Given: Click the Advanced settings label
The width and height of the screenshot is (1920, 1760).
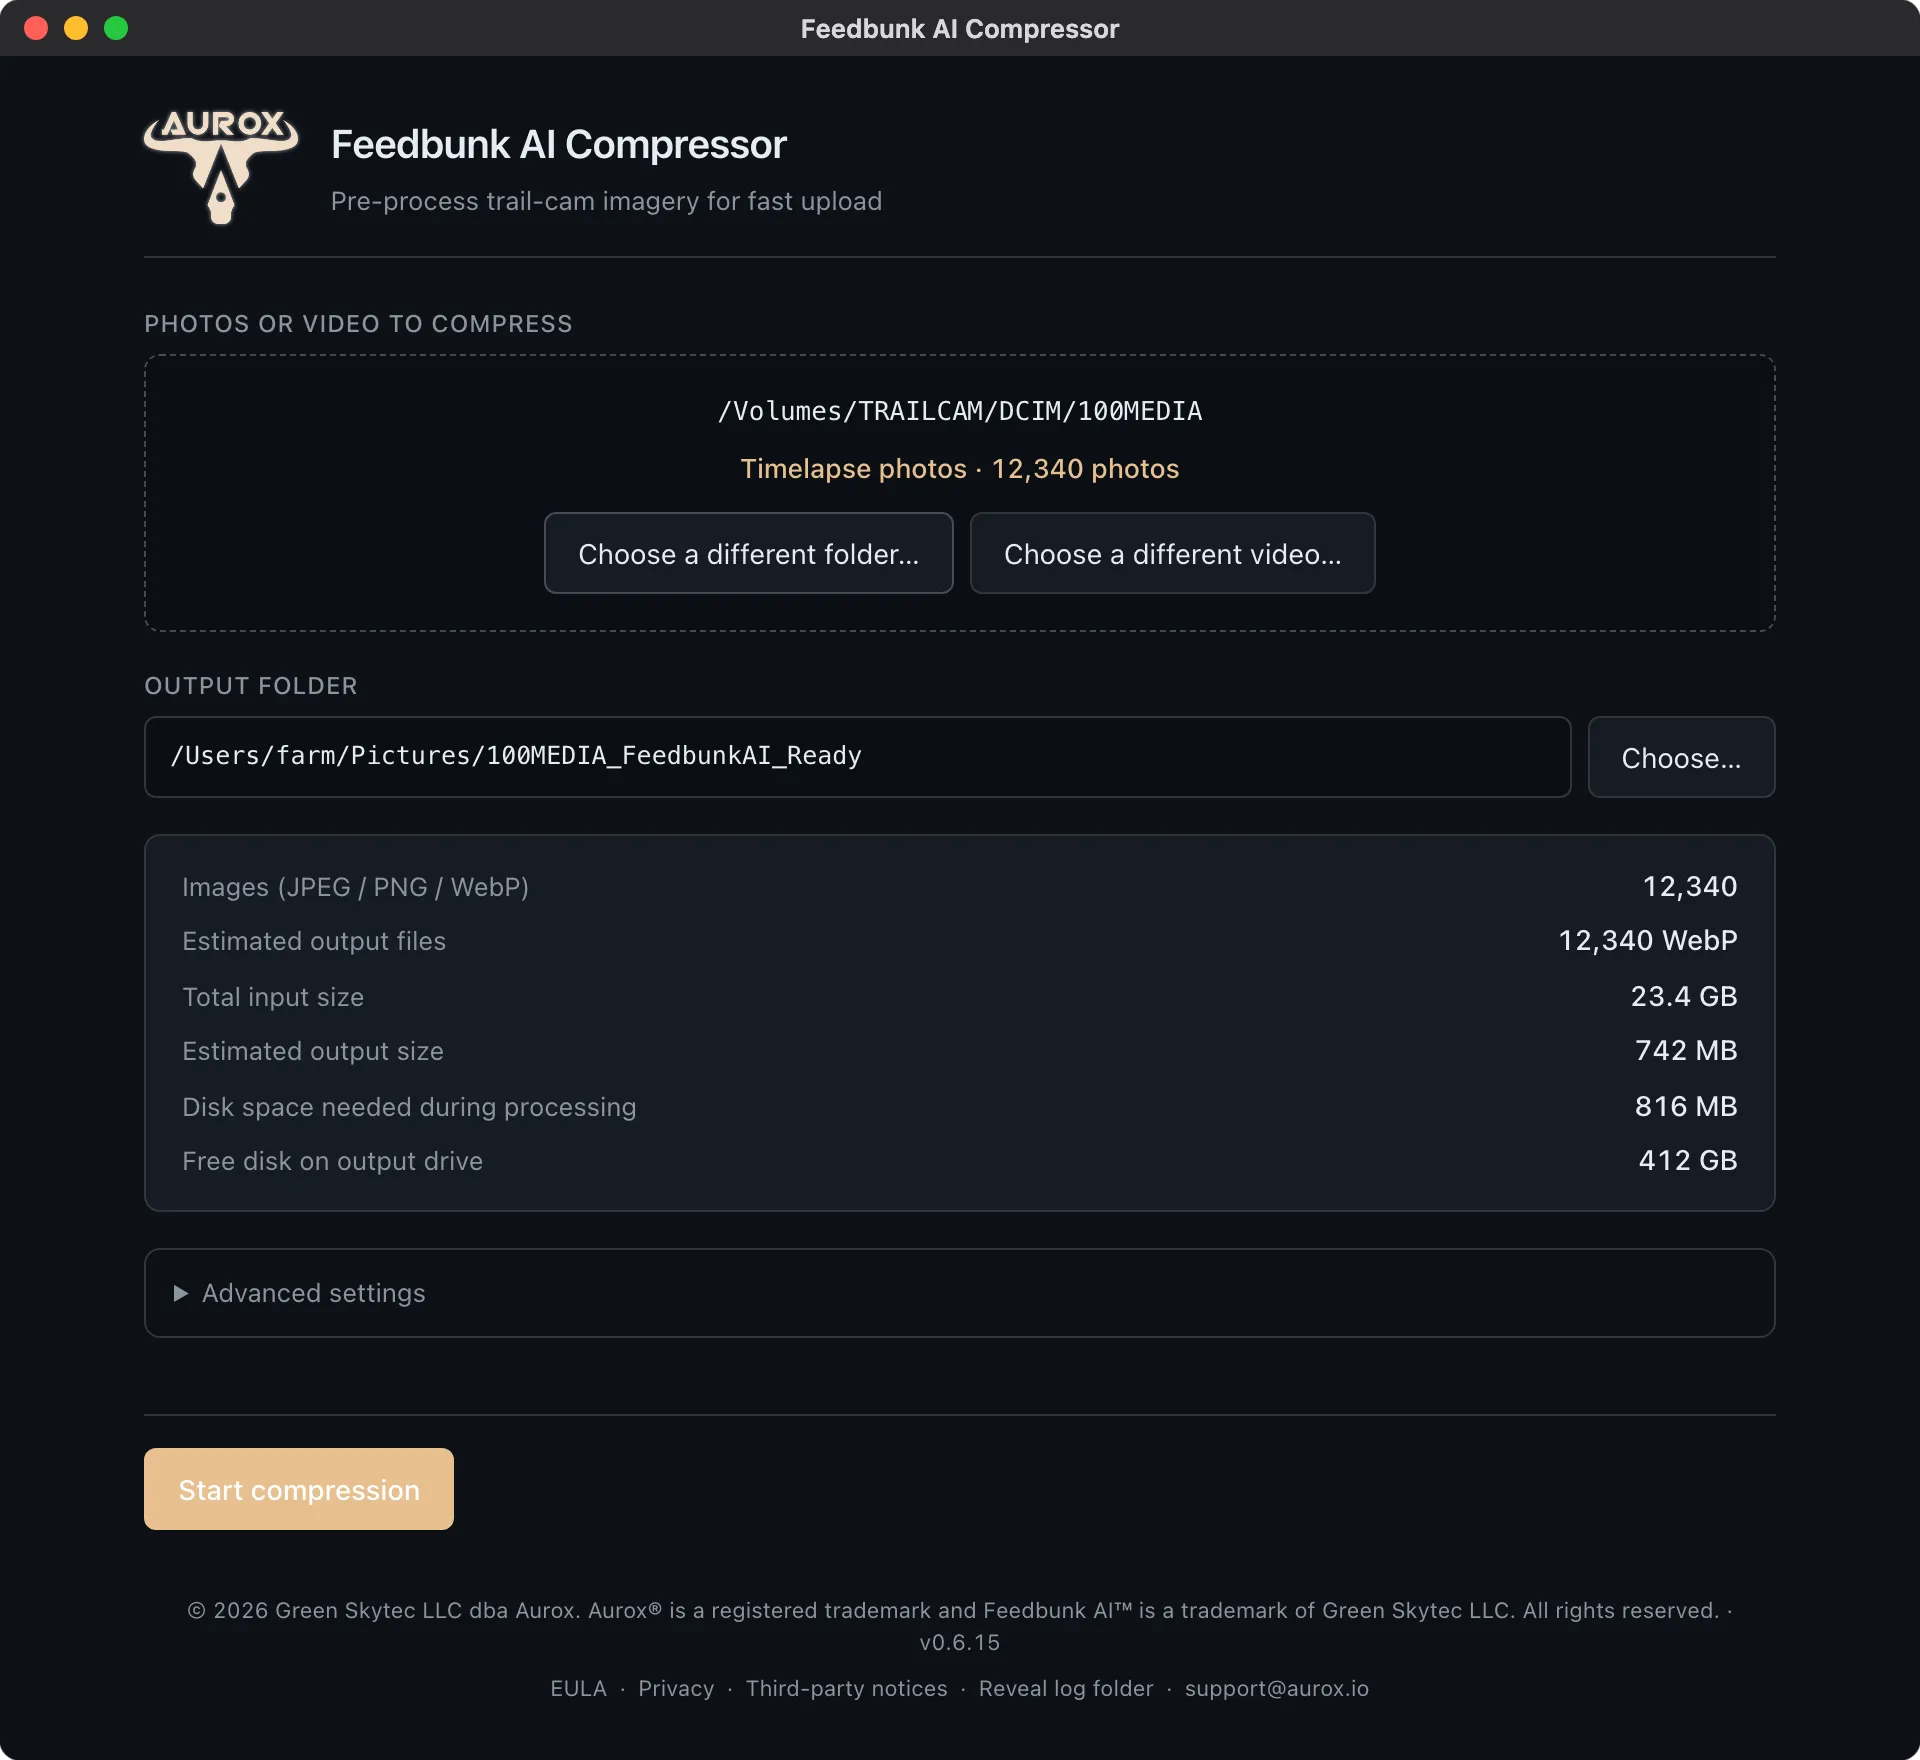Looking at the screenshot, I should [x=314, y=1293].
